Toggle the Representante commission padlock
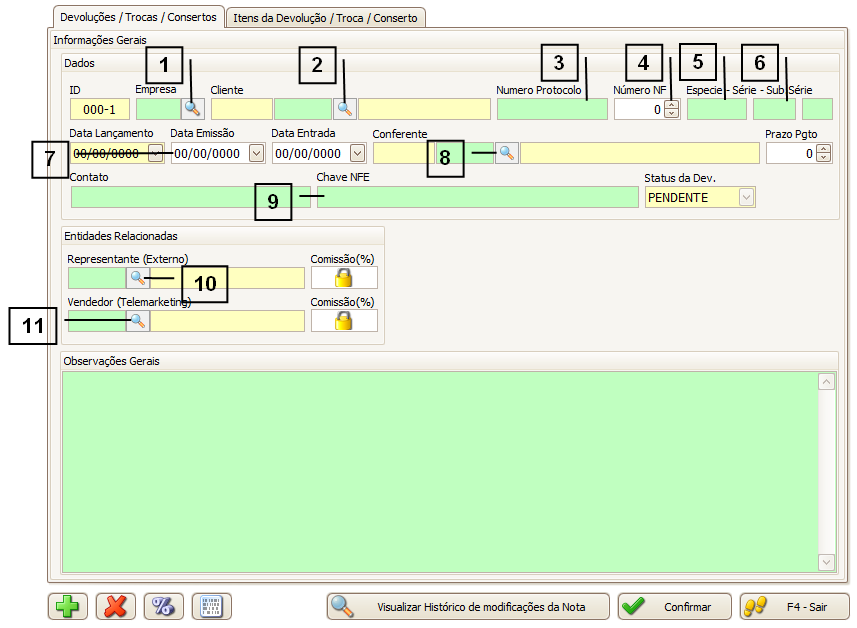This screenshot has height=628, width=857. coord(344,278)
